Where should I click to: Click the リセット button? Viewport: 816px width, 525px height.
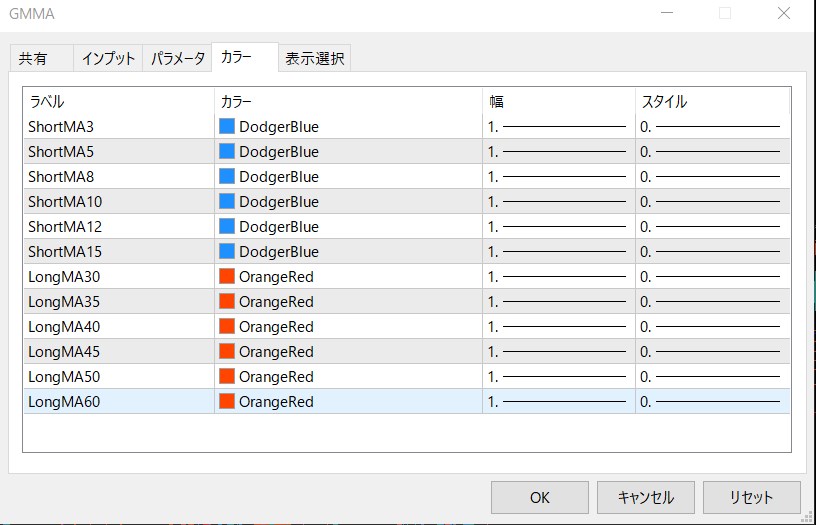coord(751,497)
